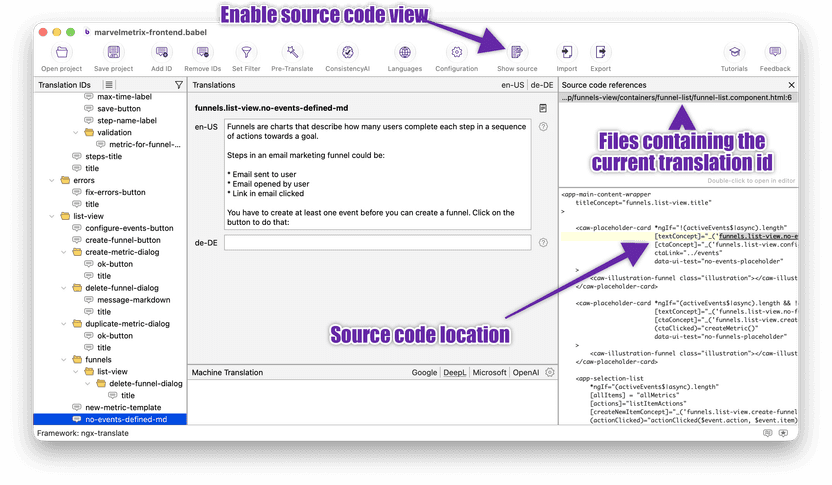Click the Export toolbar icon
The image size is (832, 485).
[601, 53]
